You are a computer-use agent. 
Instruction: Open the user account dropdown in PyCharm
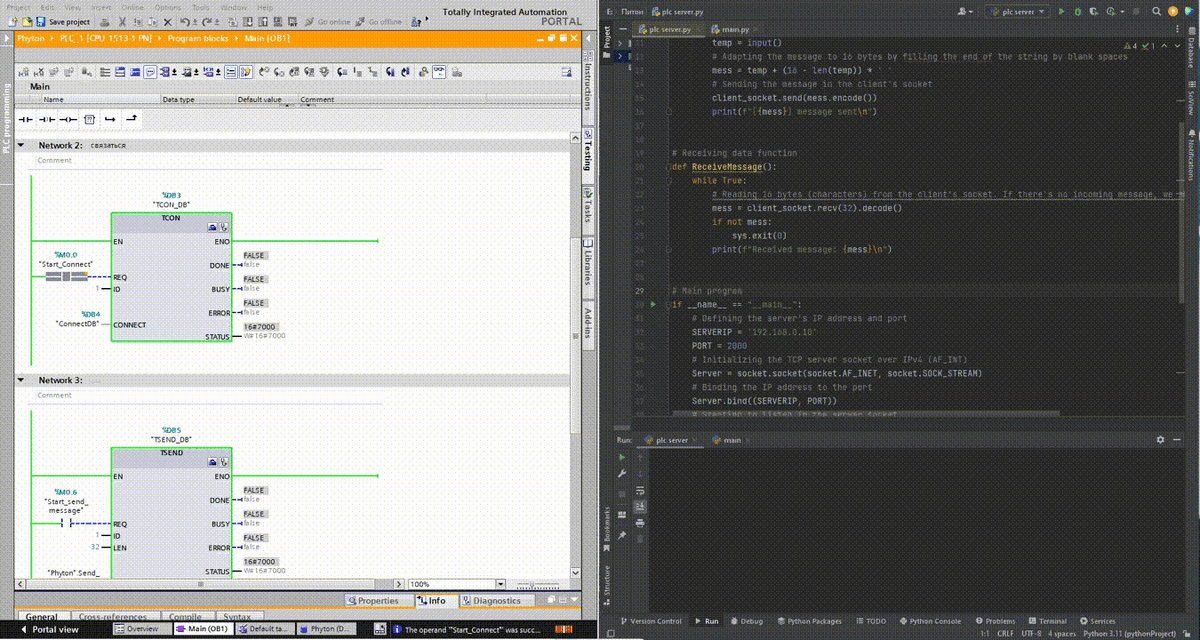tap(965, 11)
